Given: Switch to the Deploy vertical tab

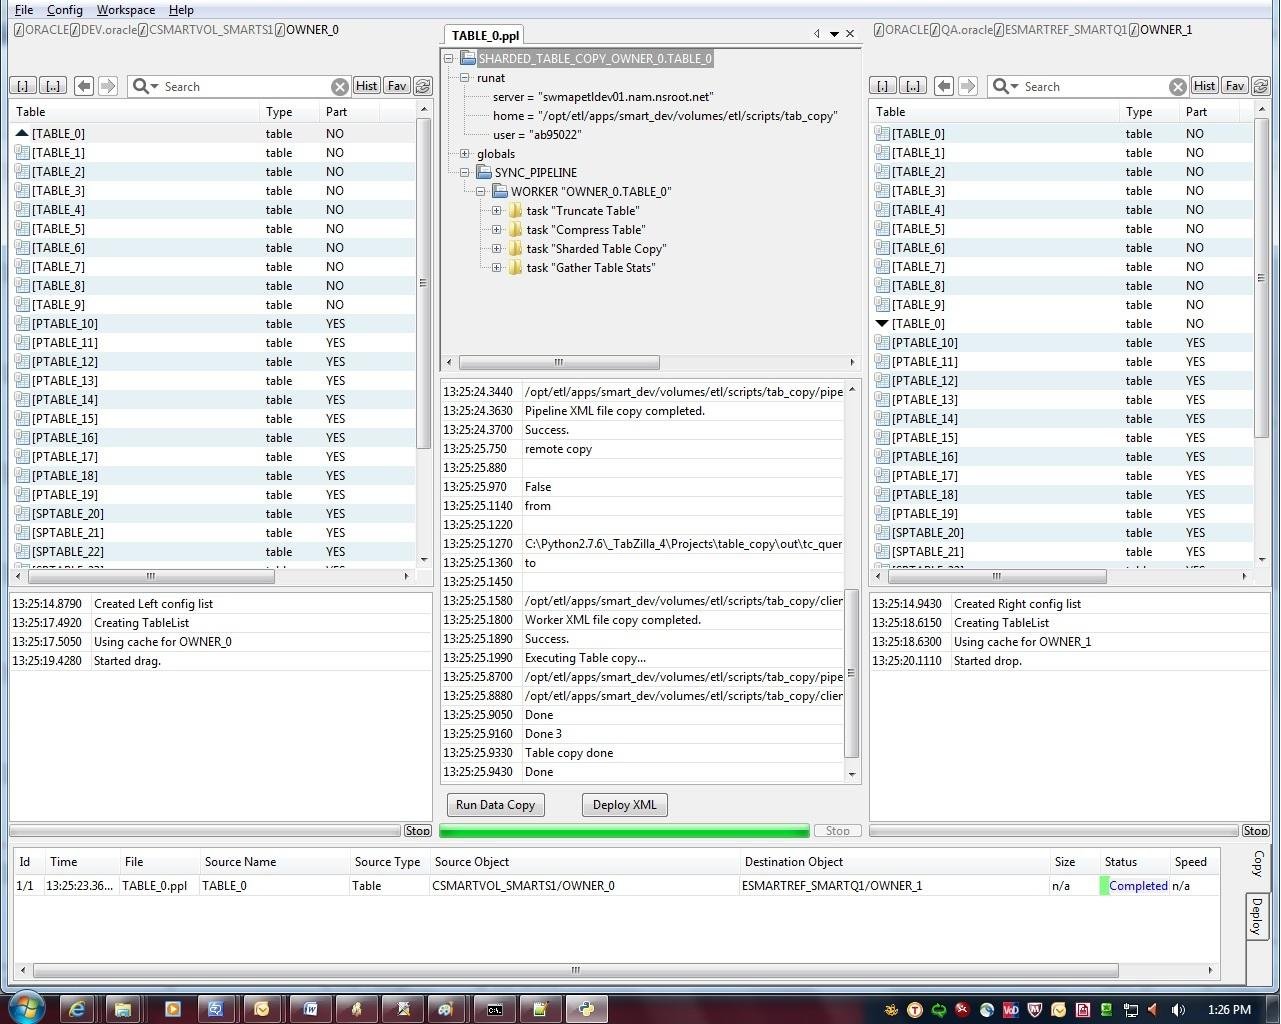Looking at the screenshot, I should (1258, 916).
